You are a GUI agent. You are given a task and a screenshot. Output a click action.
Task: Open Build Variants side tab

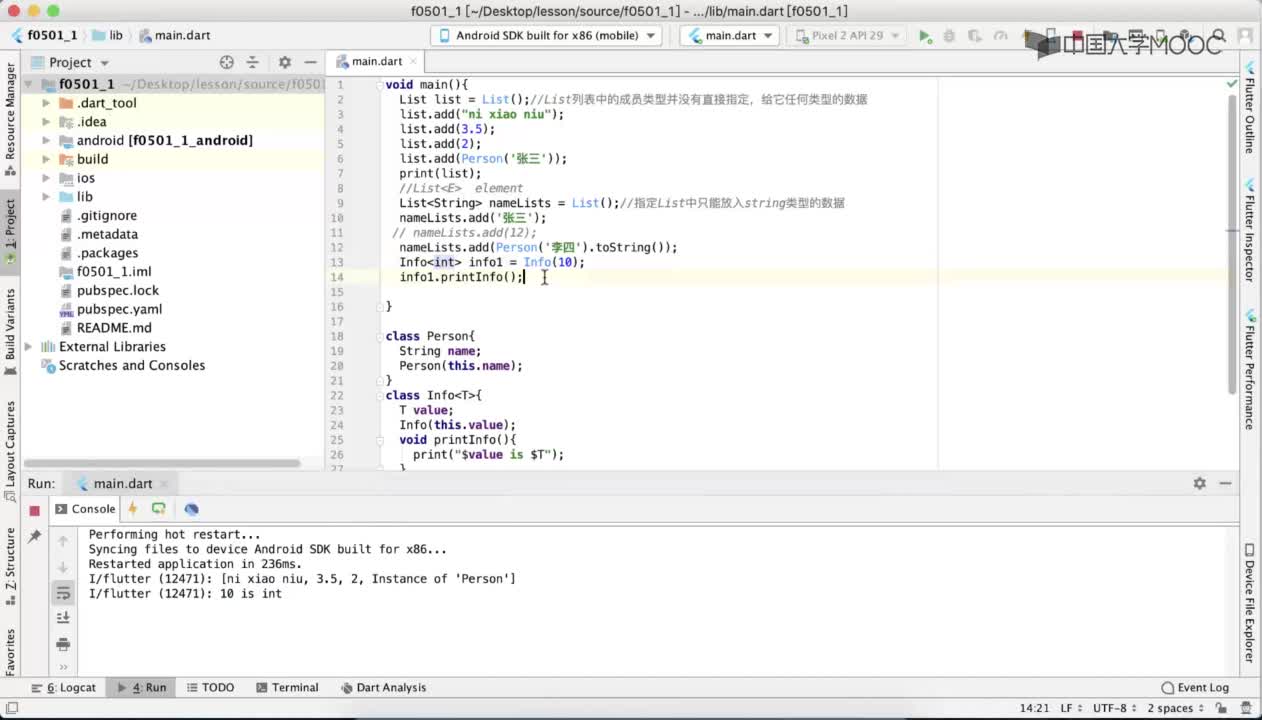pos(10,332)
